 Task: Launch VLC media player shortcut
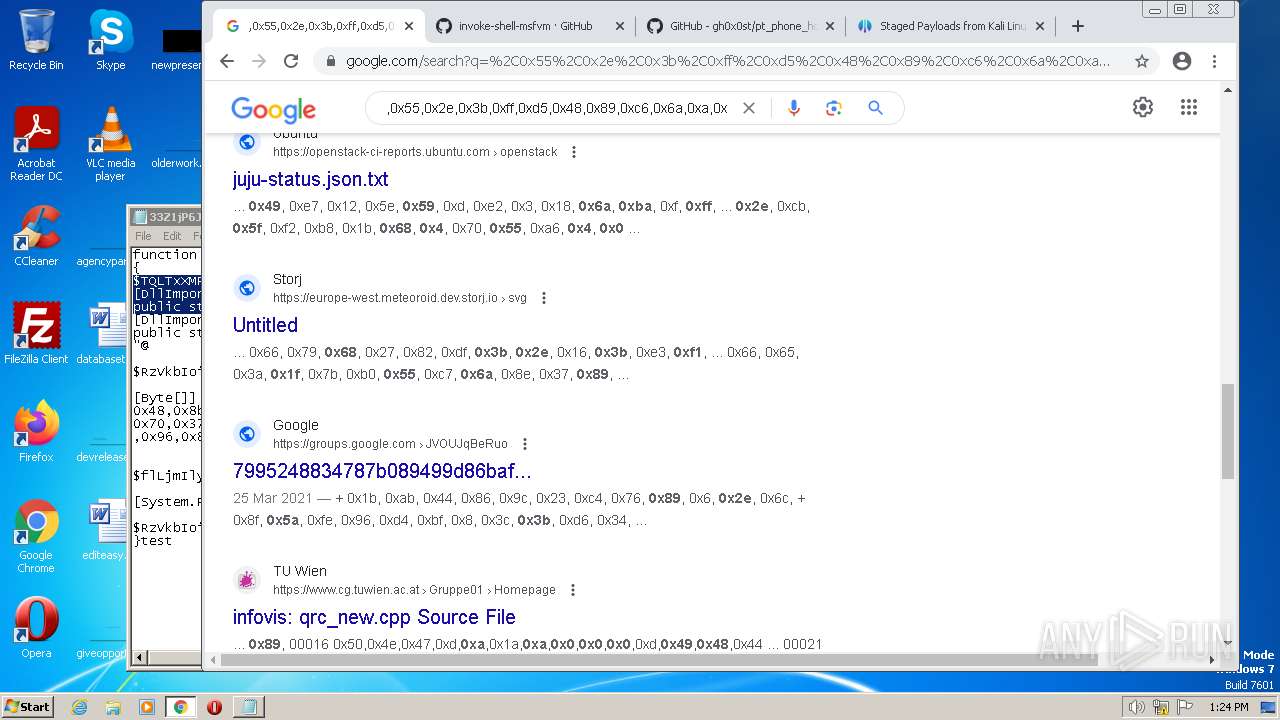click(110, 144)
